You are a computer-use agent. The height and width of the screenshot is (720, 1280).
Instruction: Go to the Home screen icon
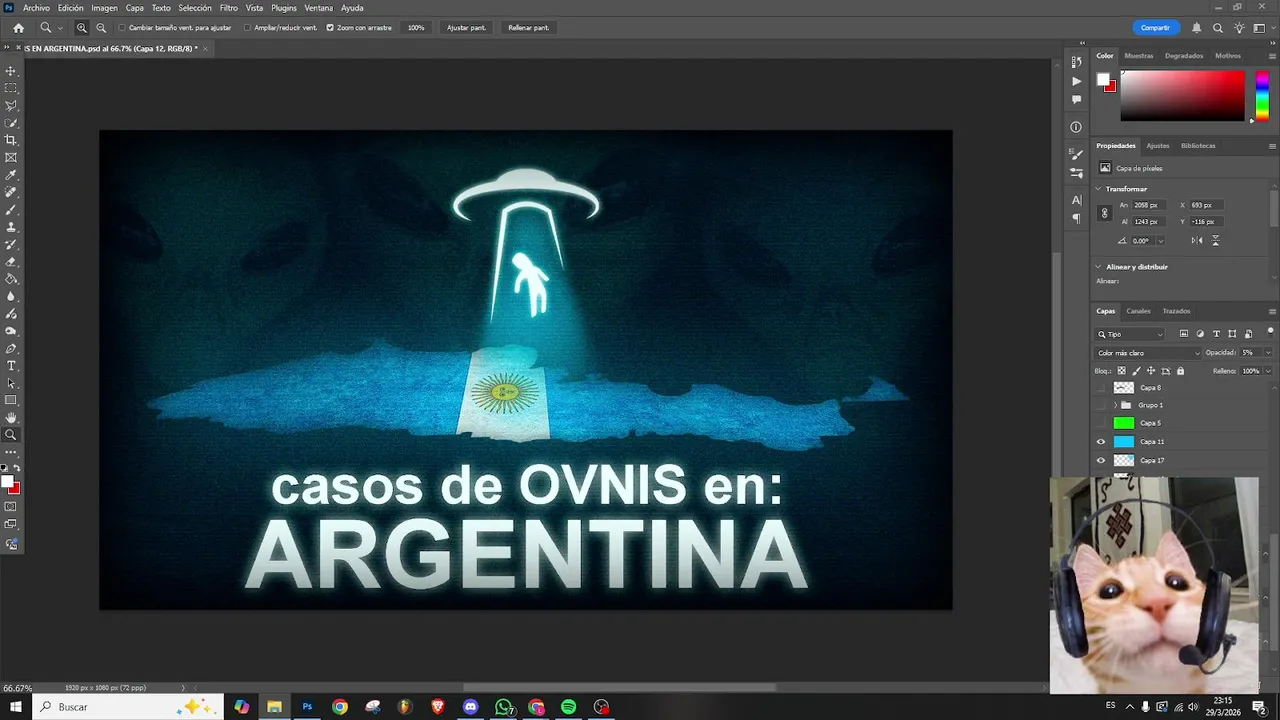[18, 28]
